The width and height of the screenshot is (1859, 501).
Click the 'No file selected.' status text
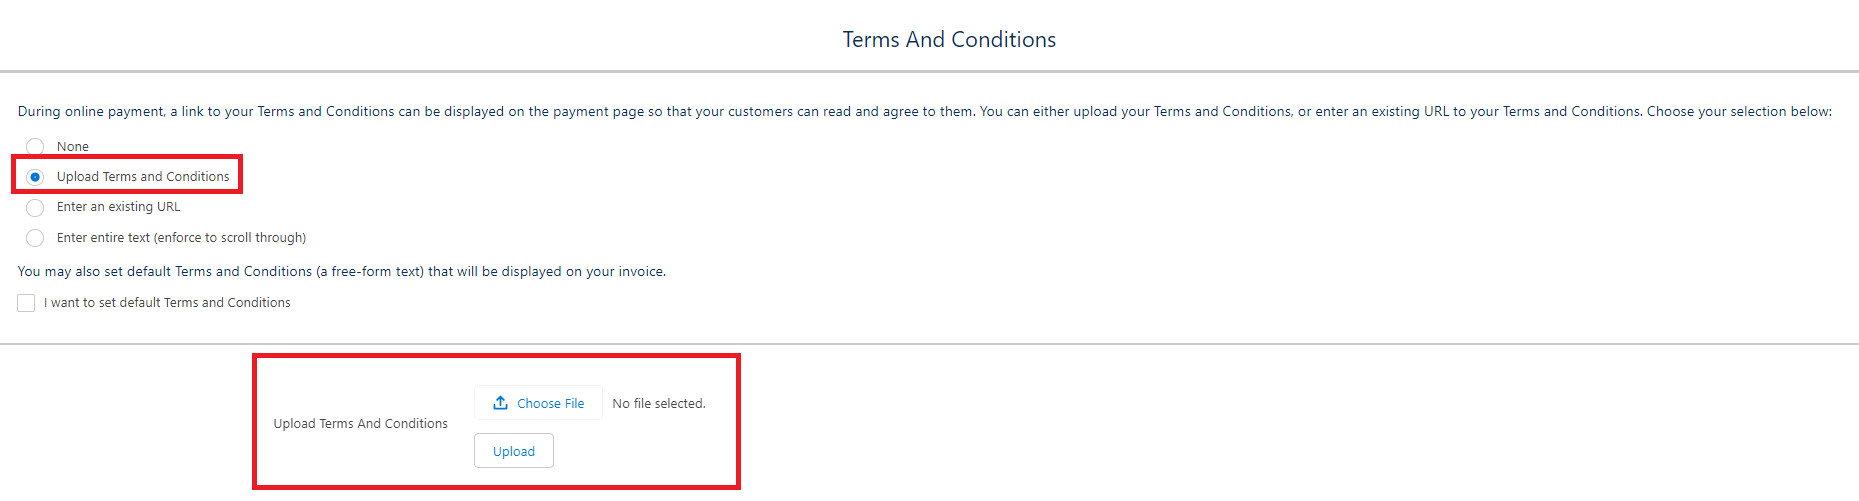(659, 404)
